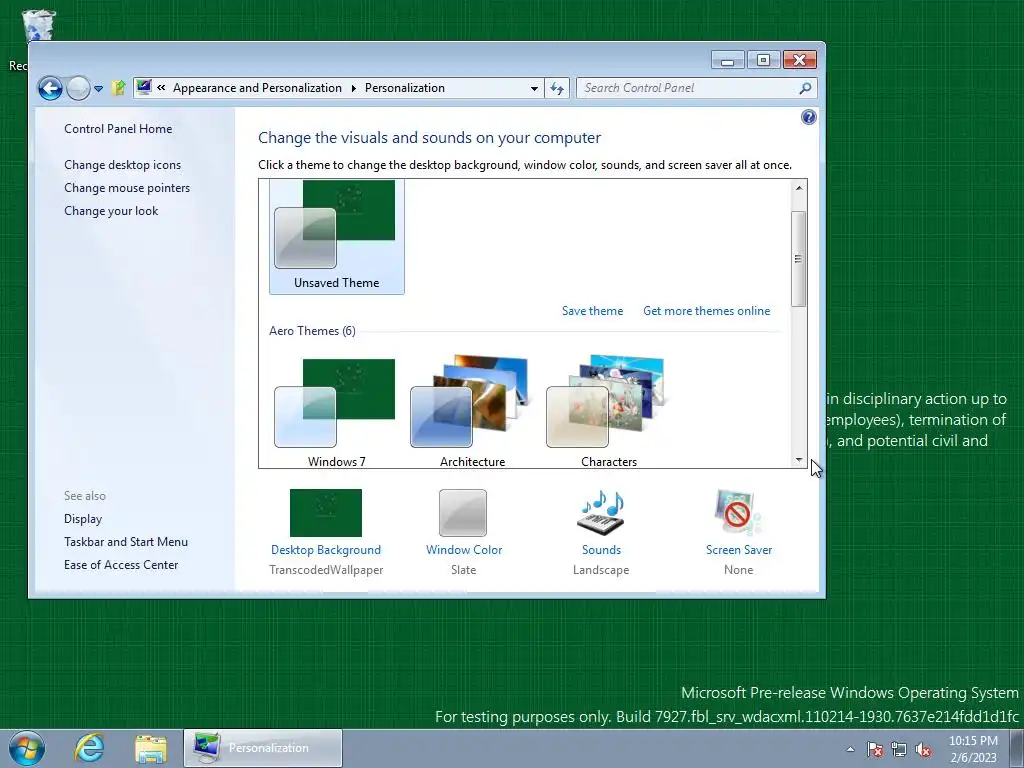
Task: Click the Refresh button in address bar
Action: (x=557, y=88)
